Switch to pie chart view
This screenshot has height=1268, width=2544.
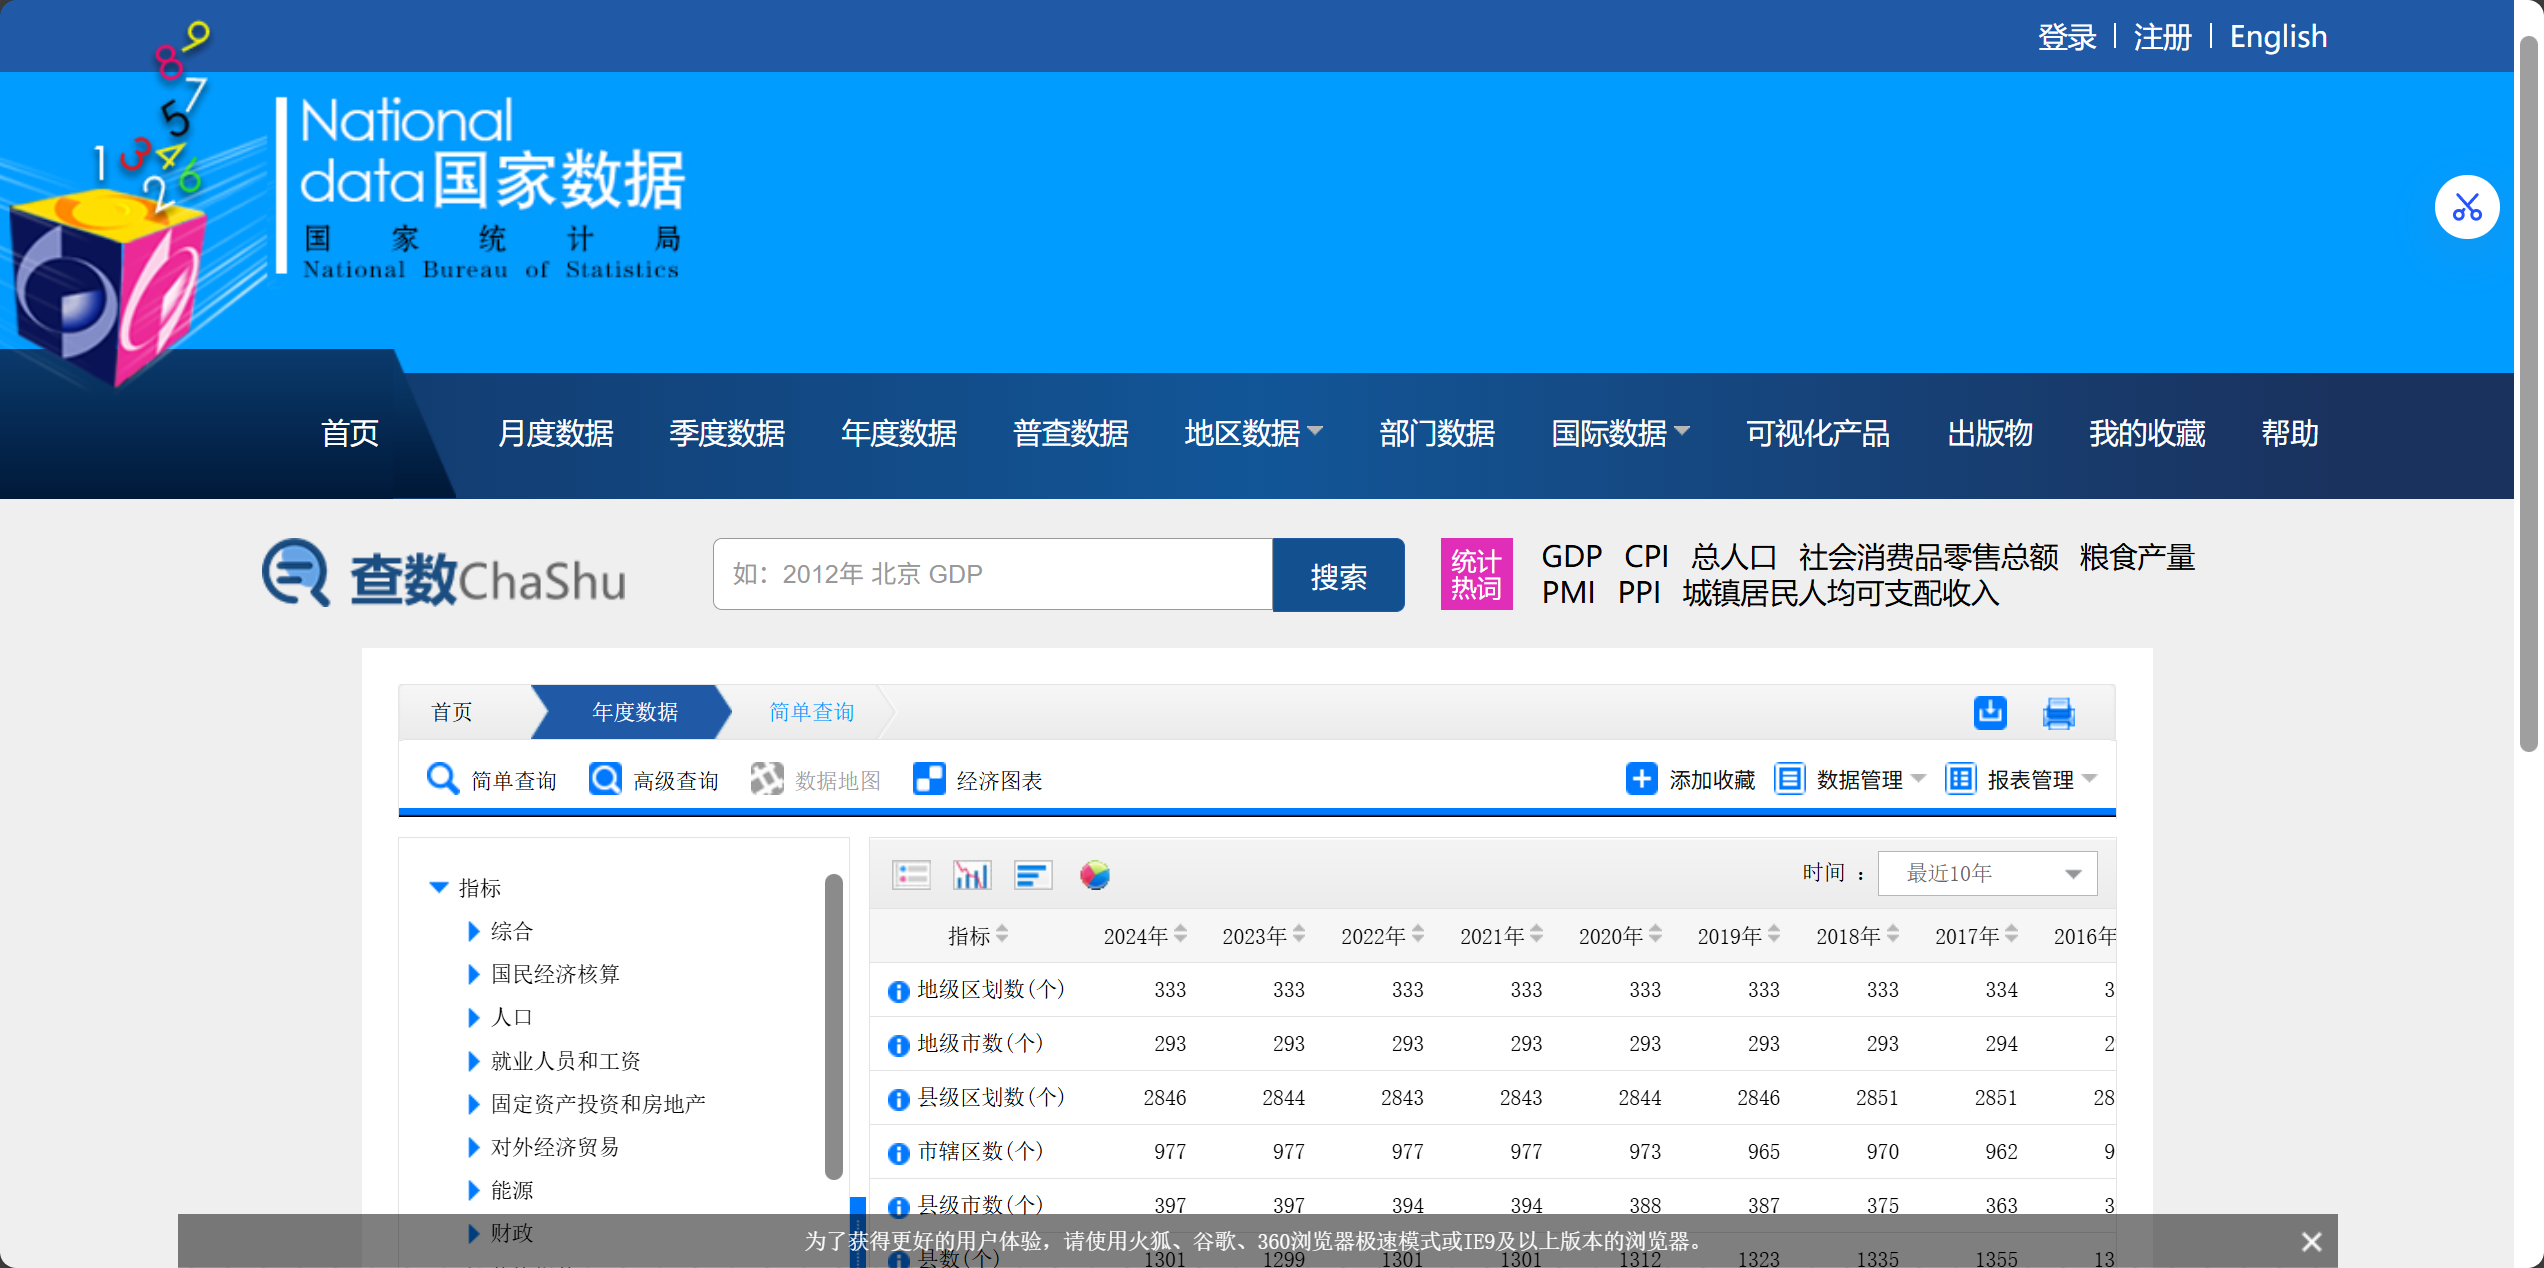tap(1093, 874)
